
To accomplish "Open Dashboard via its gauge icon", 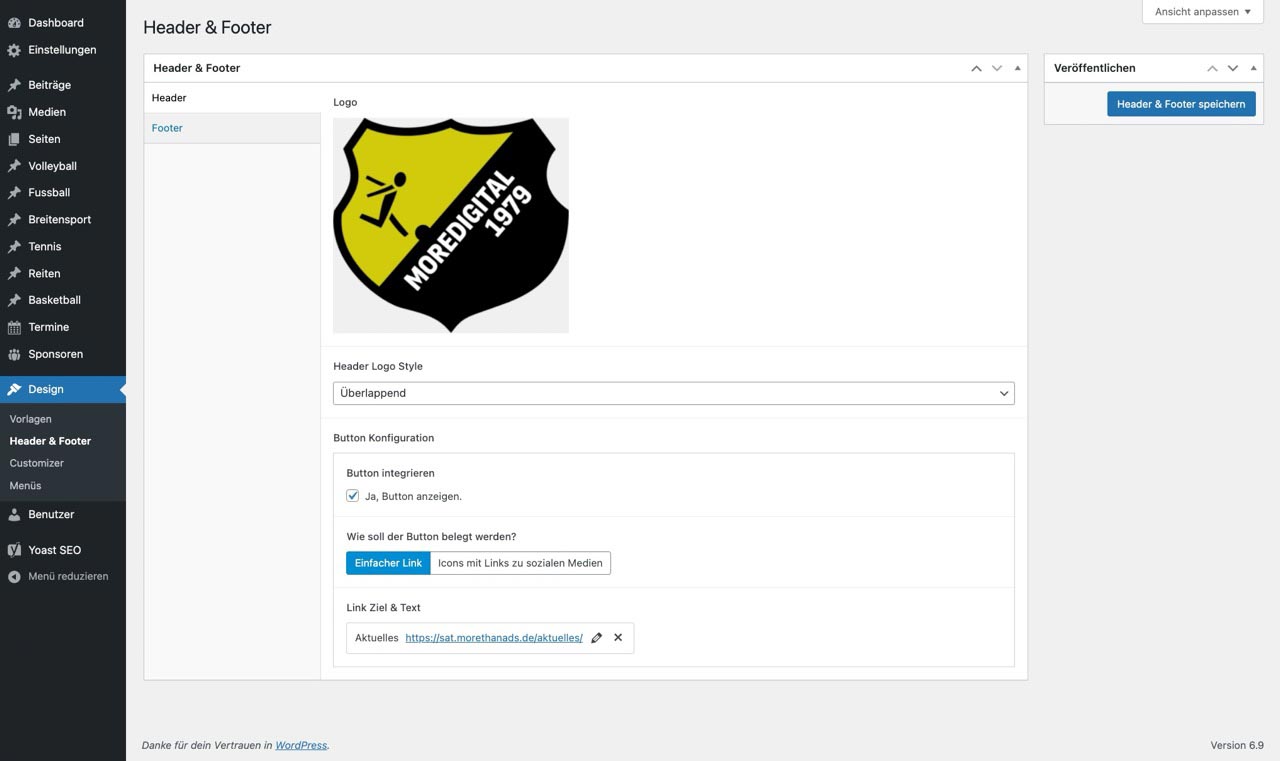I will click(x=14, y=23).
